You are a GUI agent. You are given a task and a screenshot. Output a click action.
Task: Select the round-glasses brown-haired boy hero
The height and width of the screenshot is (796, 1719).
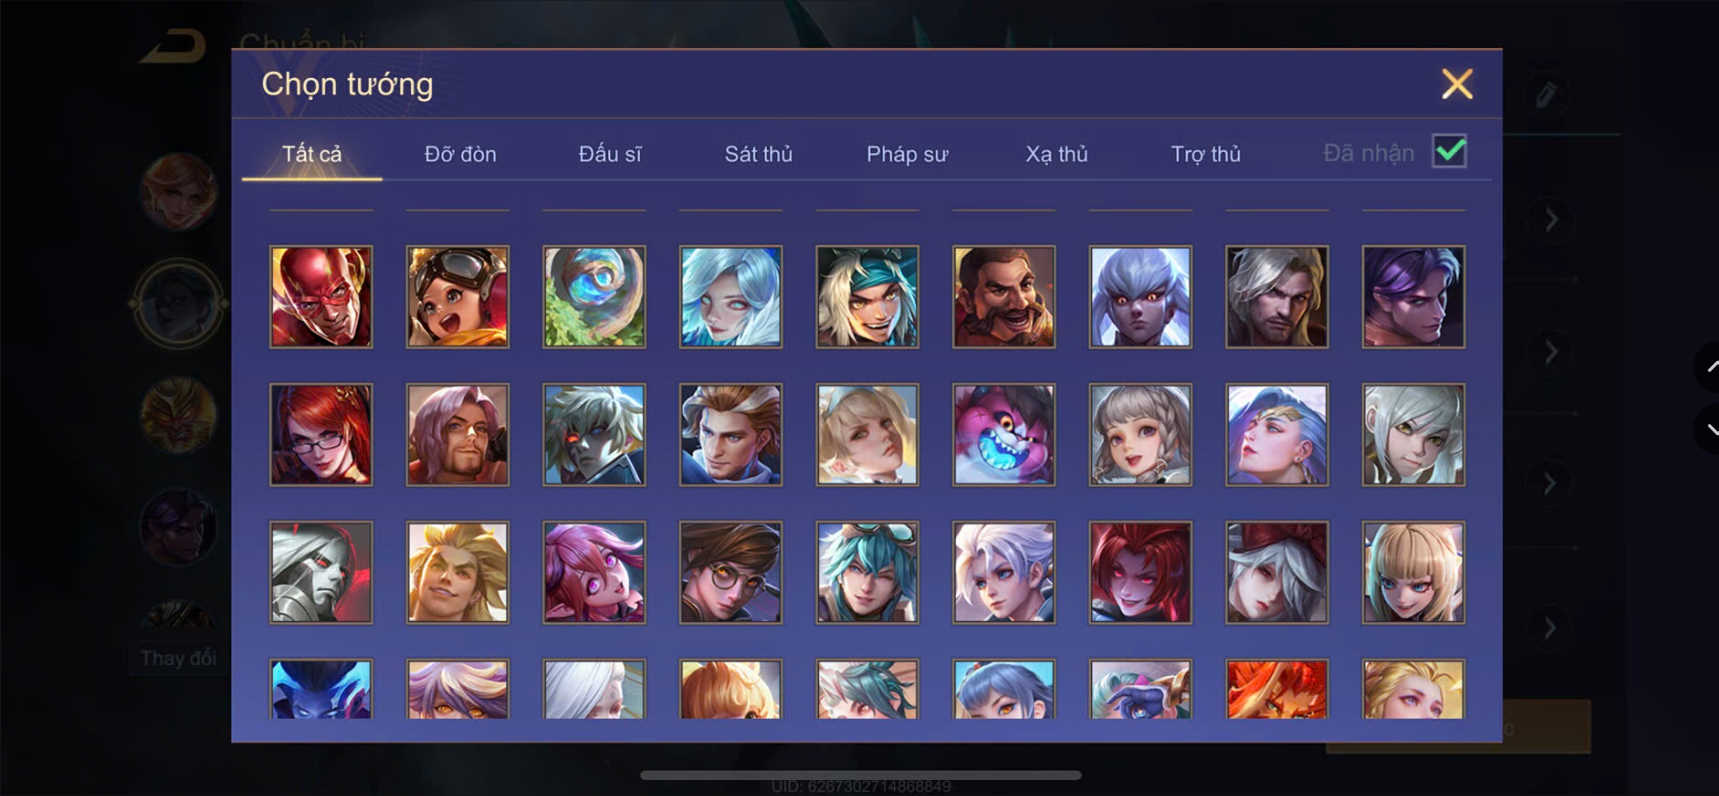tap(731, 572)
